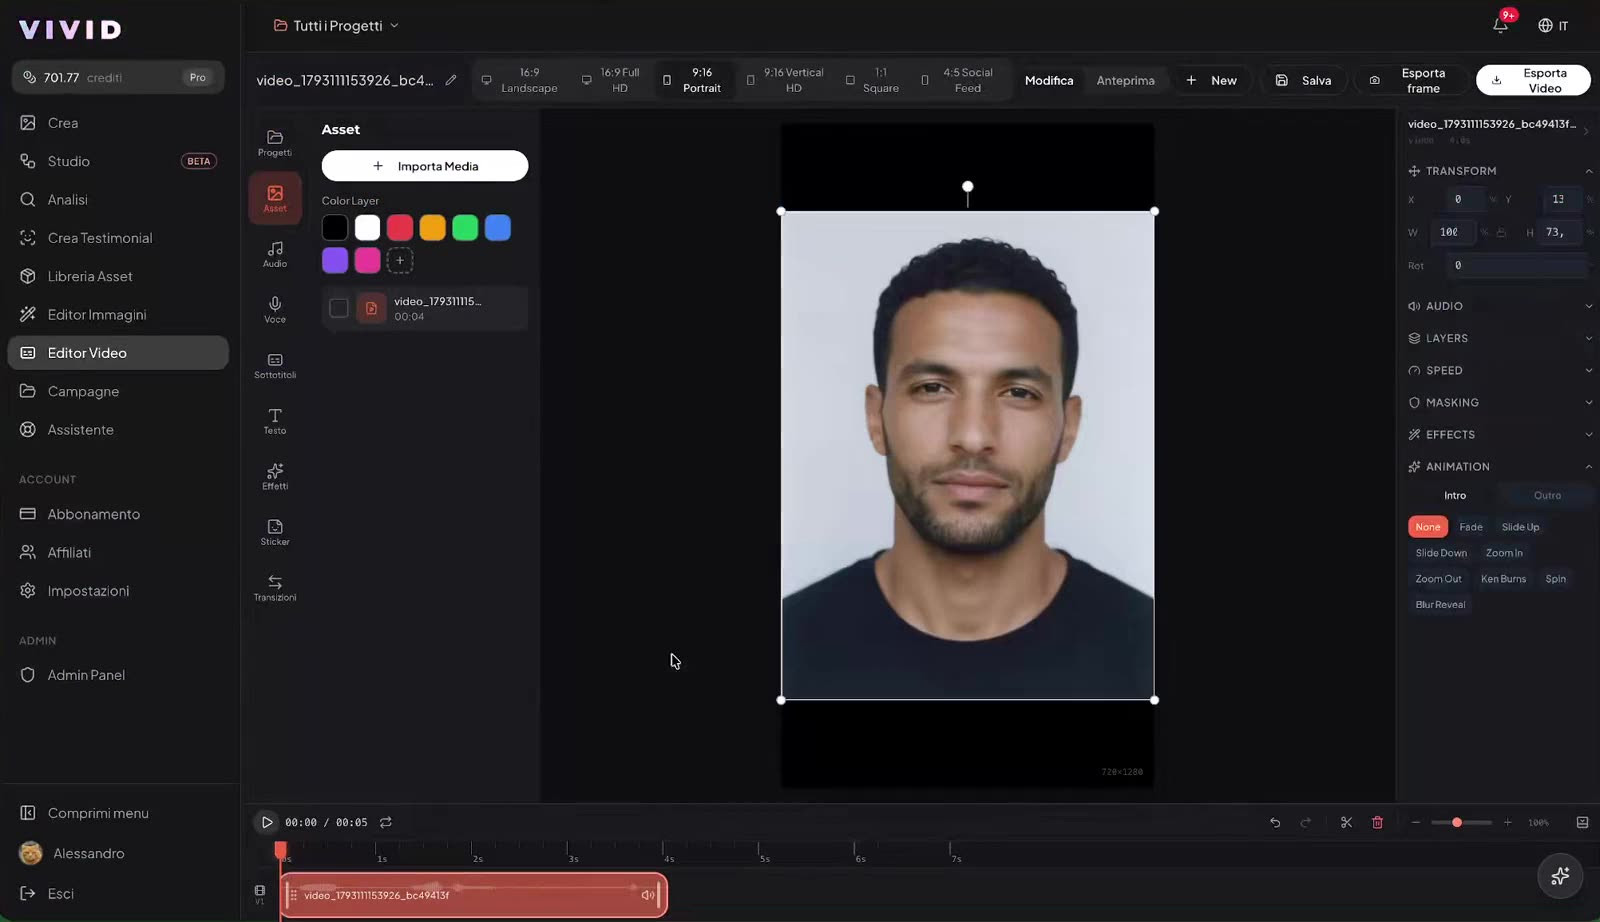This screenshot has width=1600, height=922.
Task: Apply the Ken Burns animation
Action: click(x=1503, y=579)
